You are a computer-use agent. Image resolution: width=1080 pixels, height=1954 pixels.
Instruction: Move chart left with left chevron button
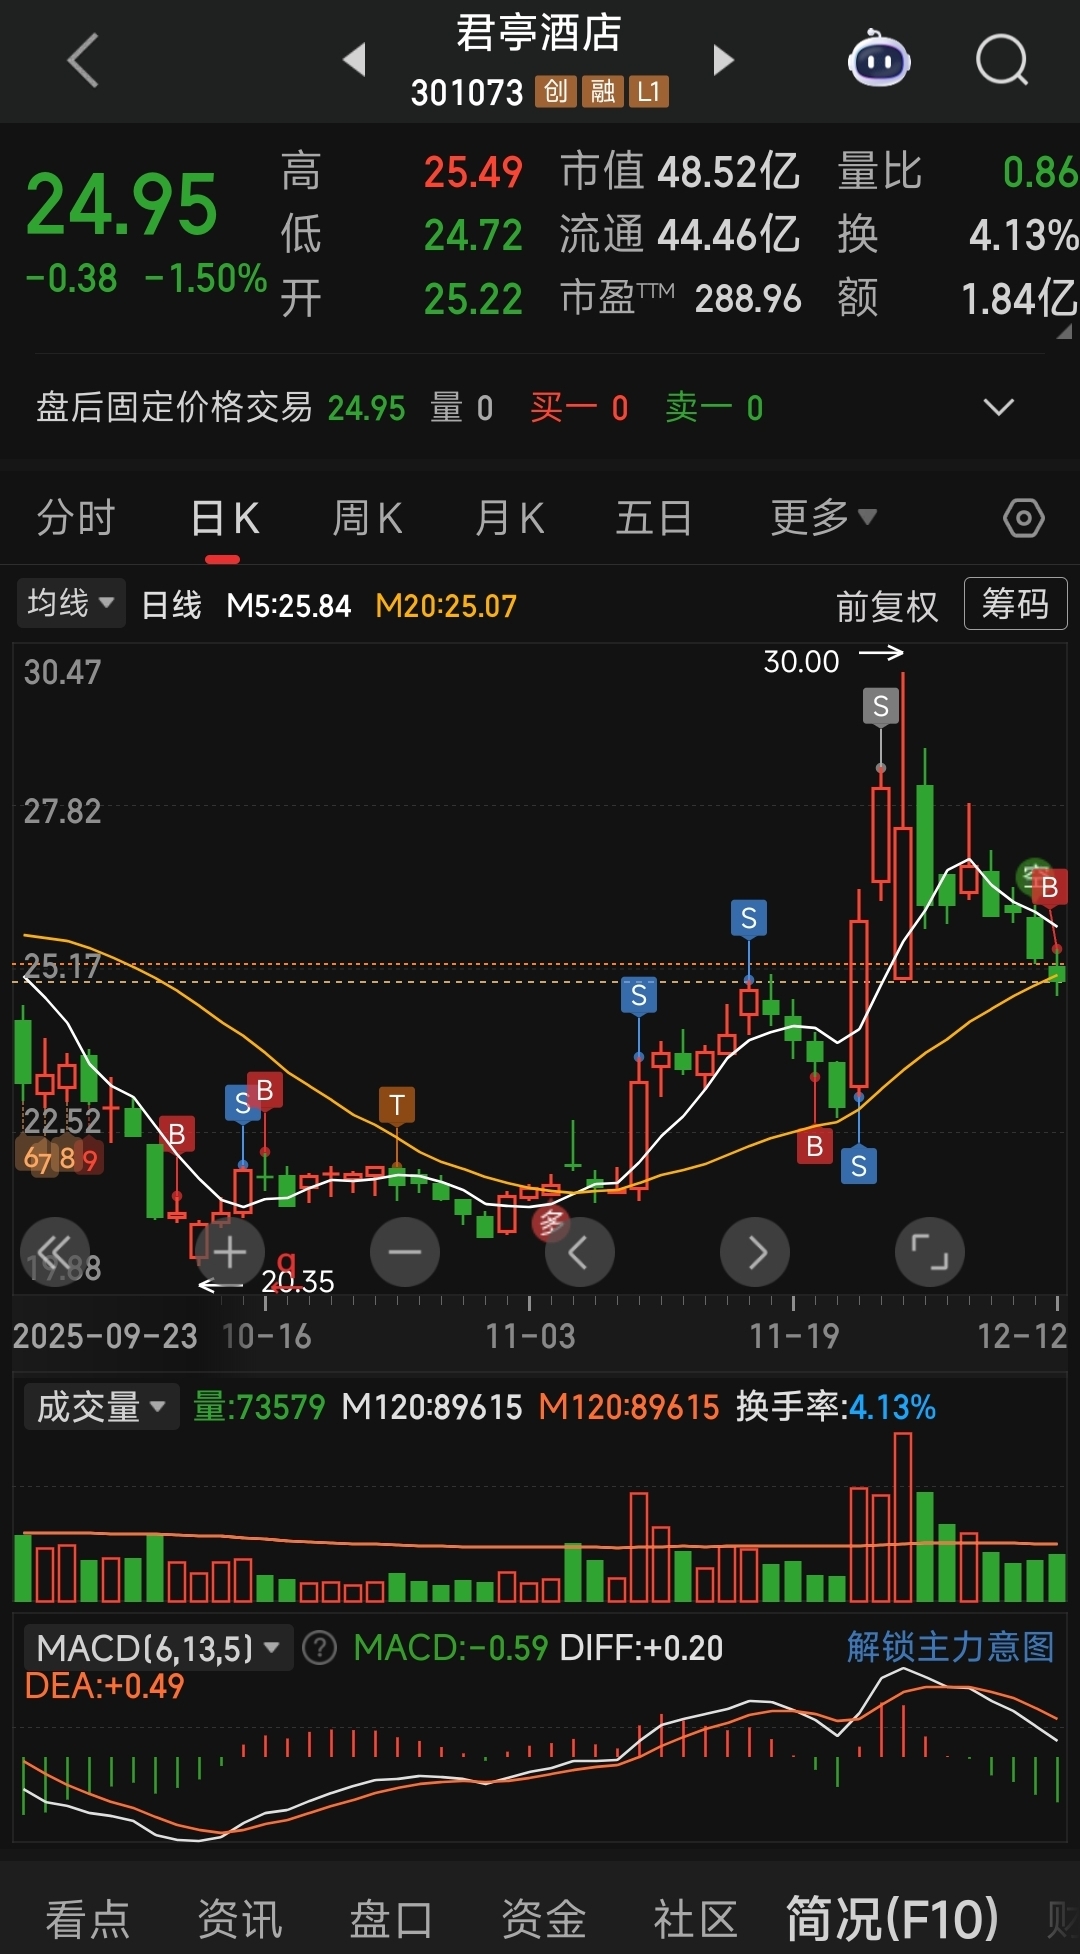click(x=580, y=1252)
